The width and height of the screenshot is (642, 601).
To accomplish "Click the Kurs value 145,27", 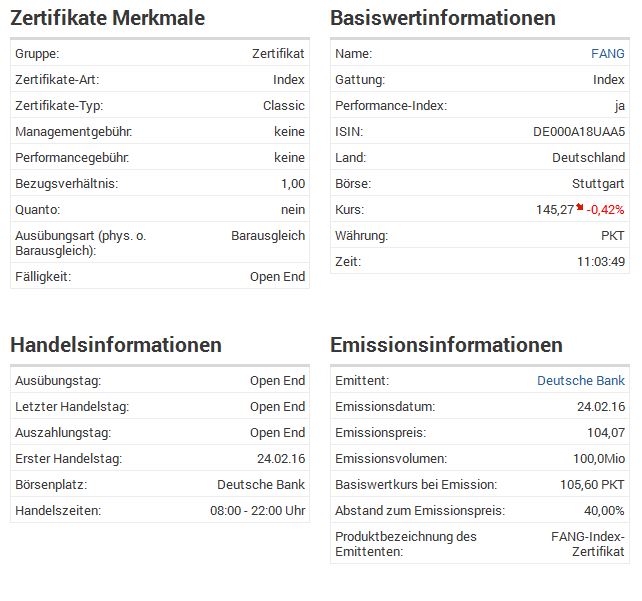I will coord(555,210).
